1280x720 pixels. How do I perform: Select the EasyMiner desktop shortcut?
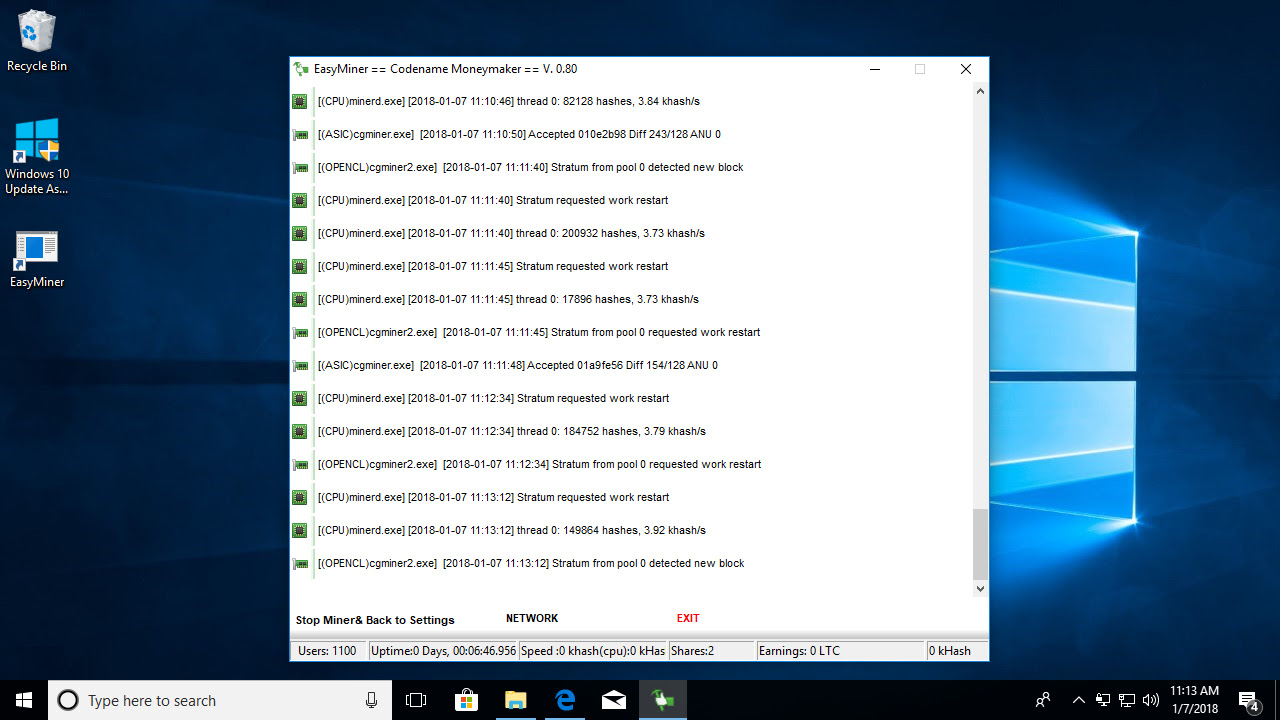(37, 260)
